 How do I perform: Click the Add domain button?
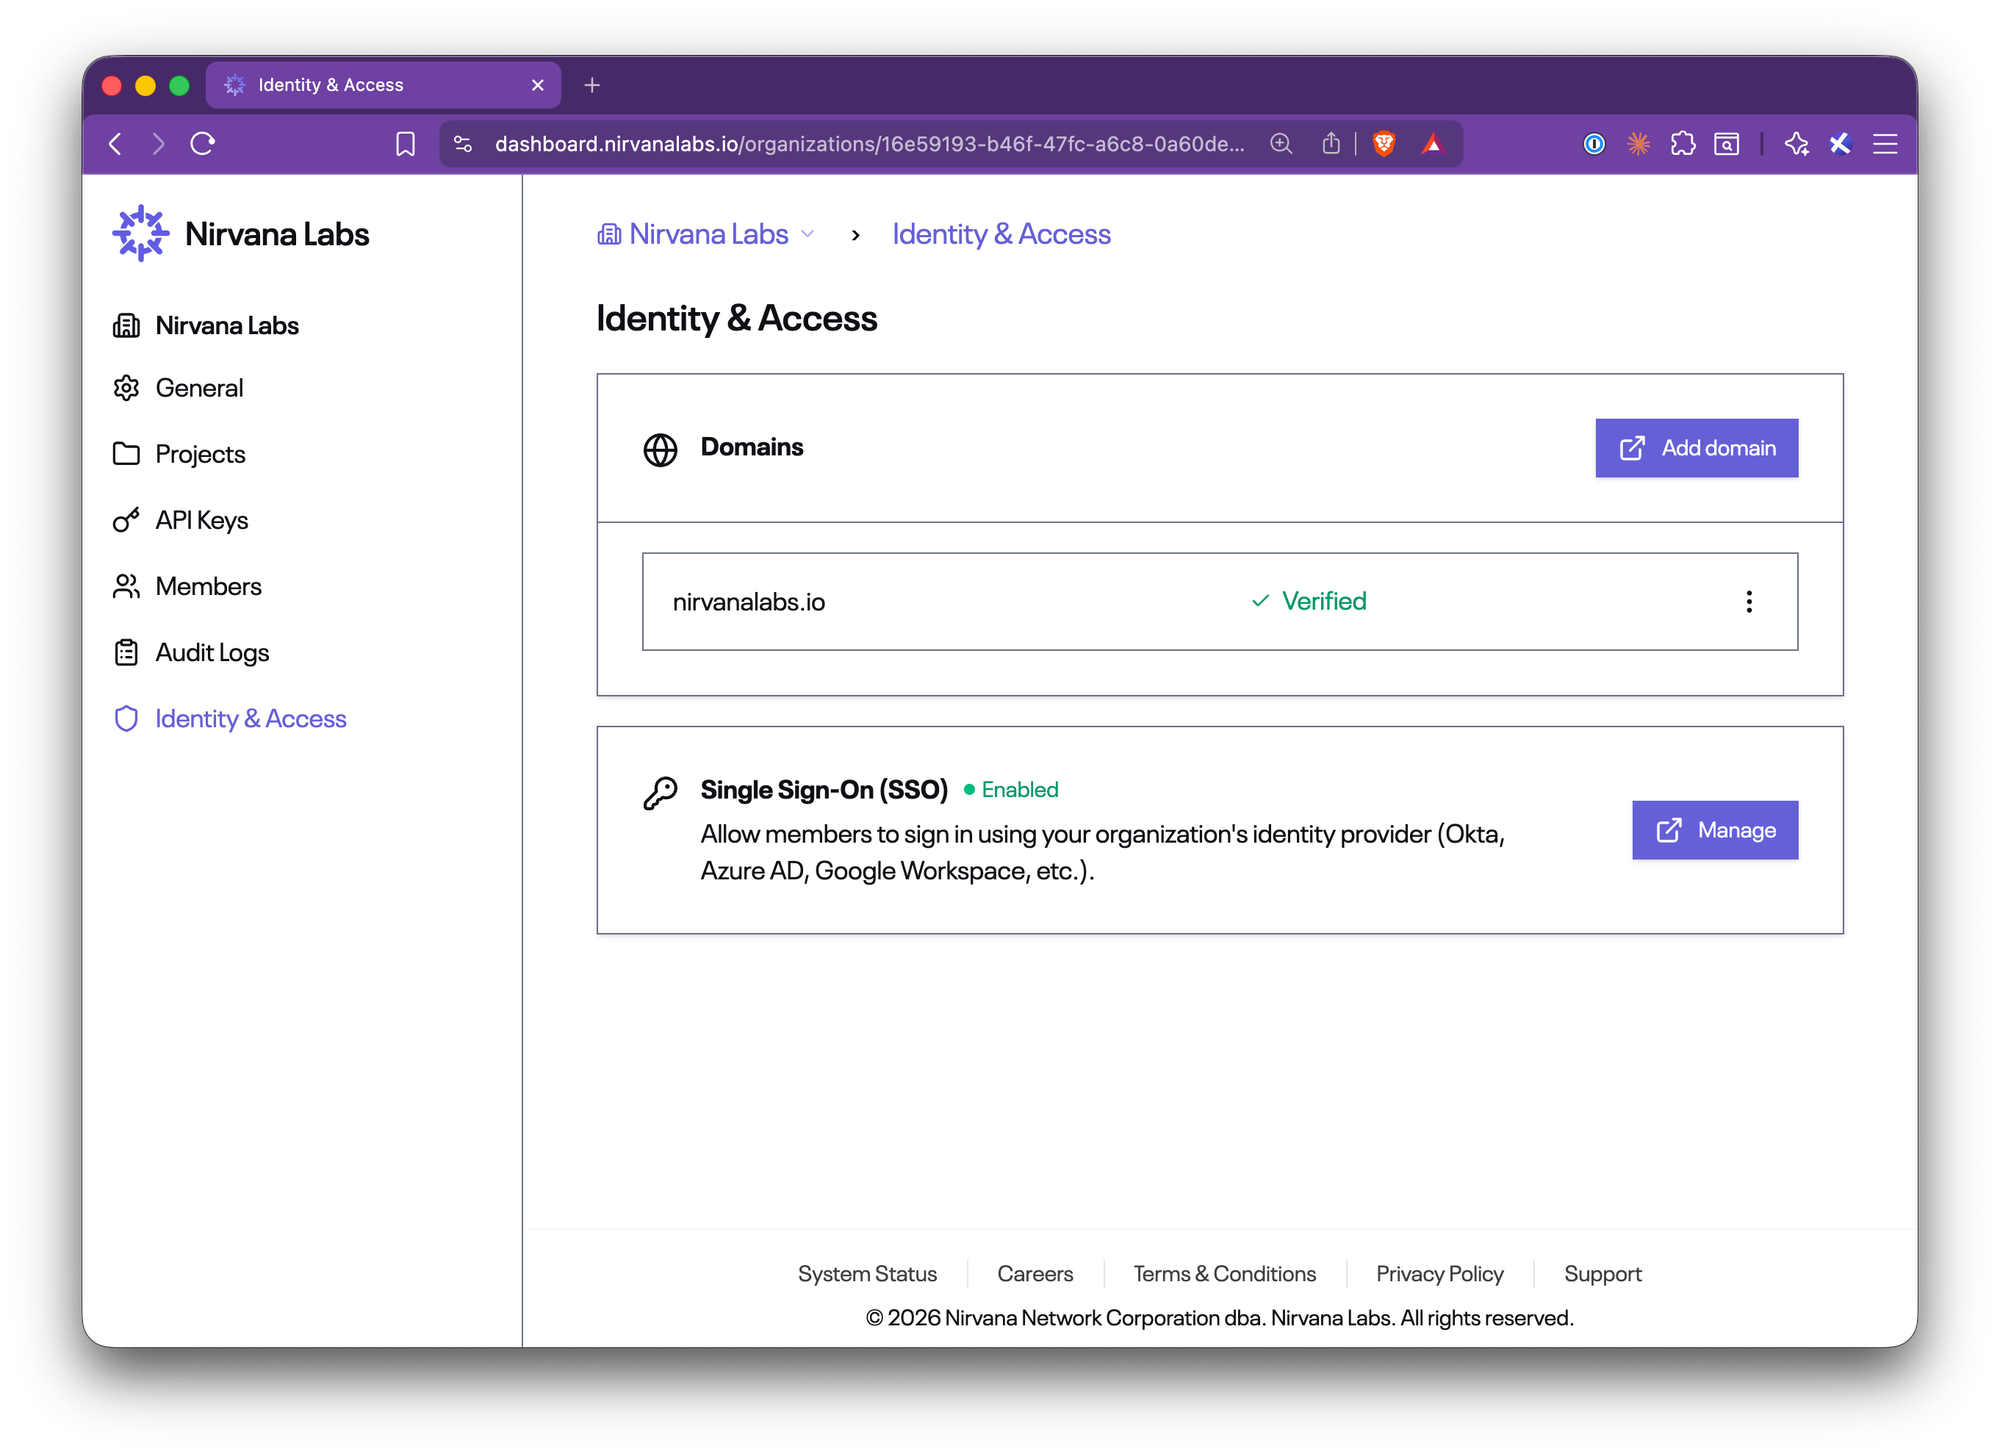pyautogui.click(x=1696, y=448)
